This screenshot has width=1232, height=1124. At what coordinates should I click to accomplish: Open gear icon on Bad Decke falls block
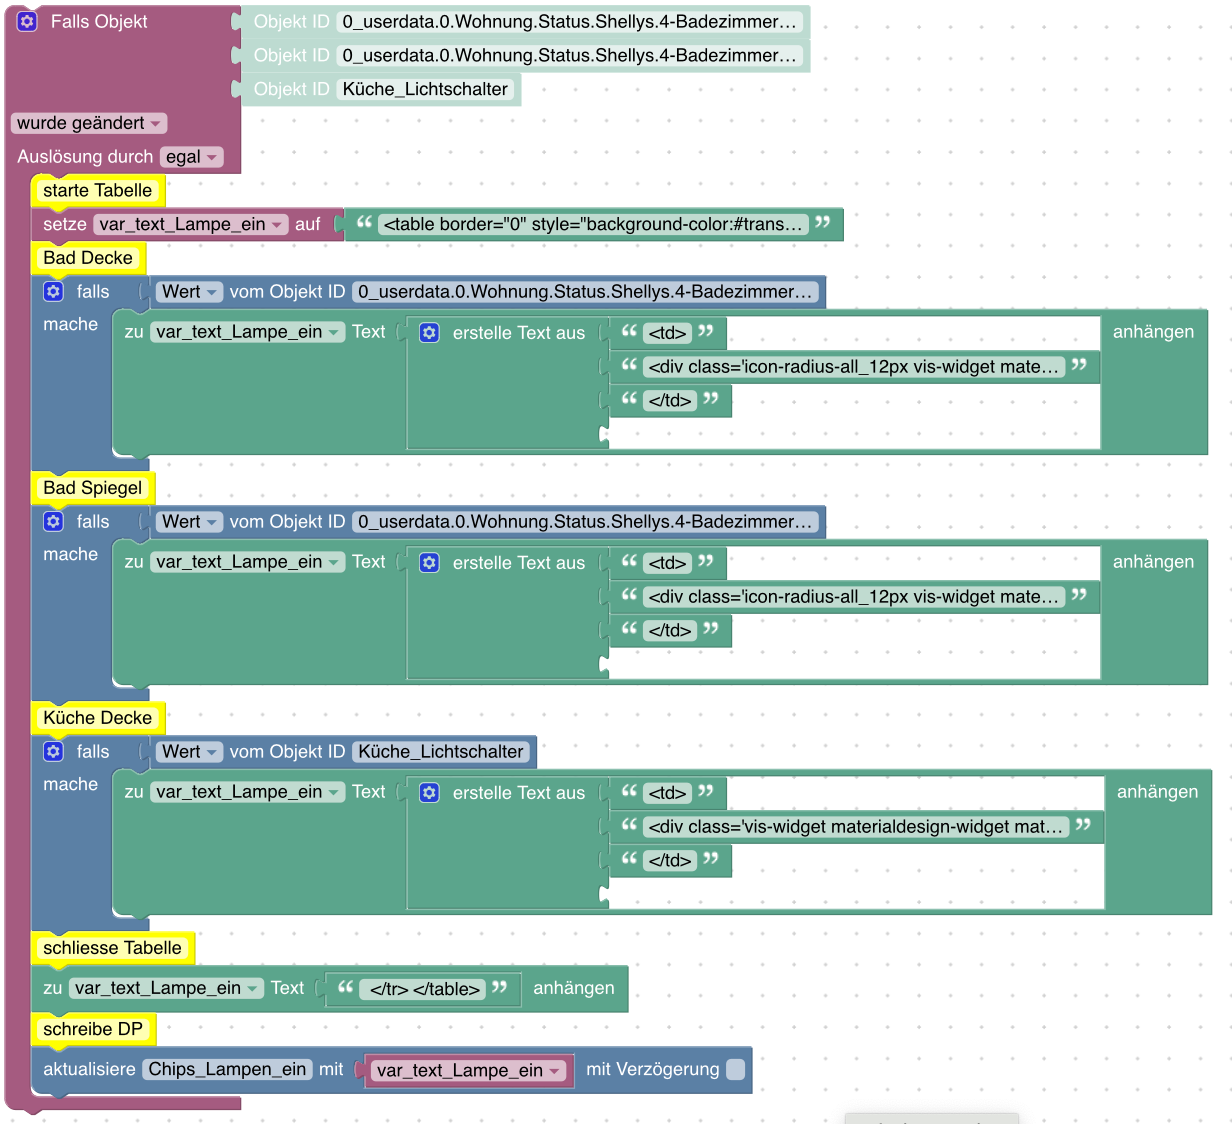(53, 291)
